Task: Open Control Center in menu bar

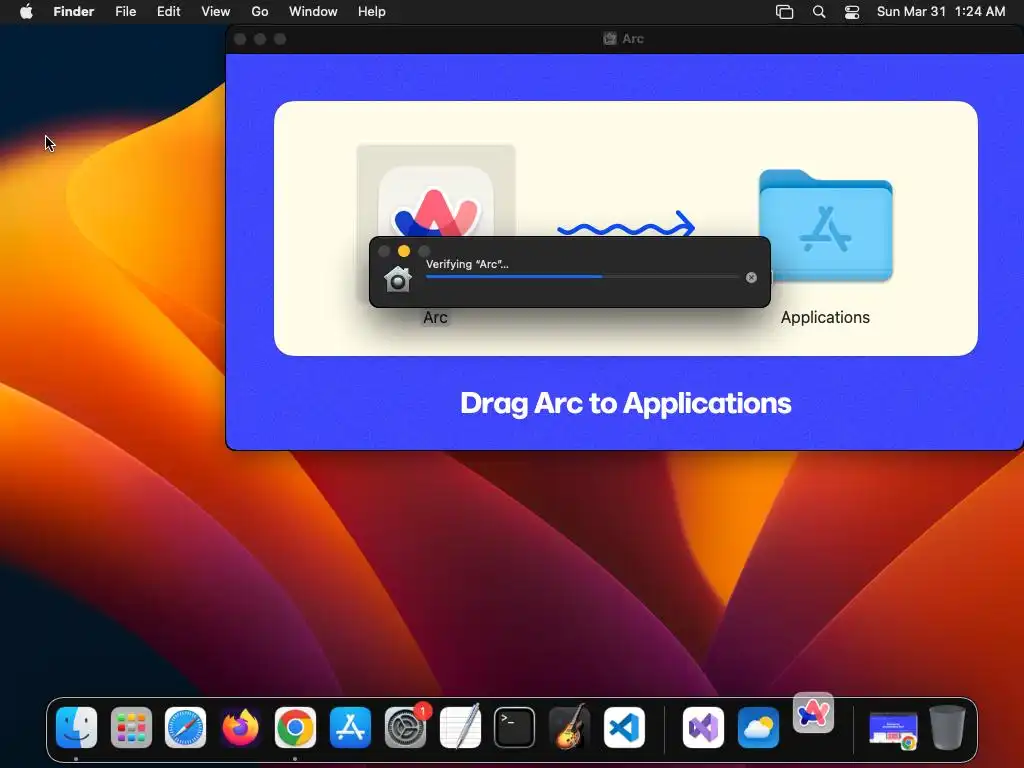Action: [852, 12]
